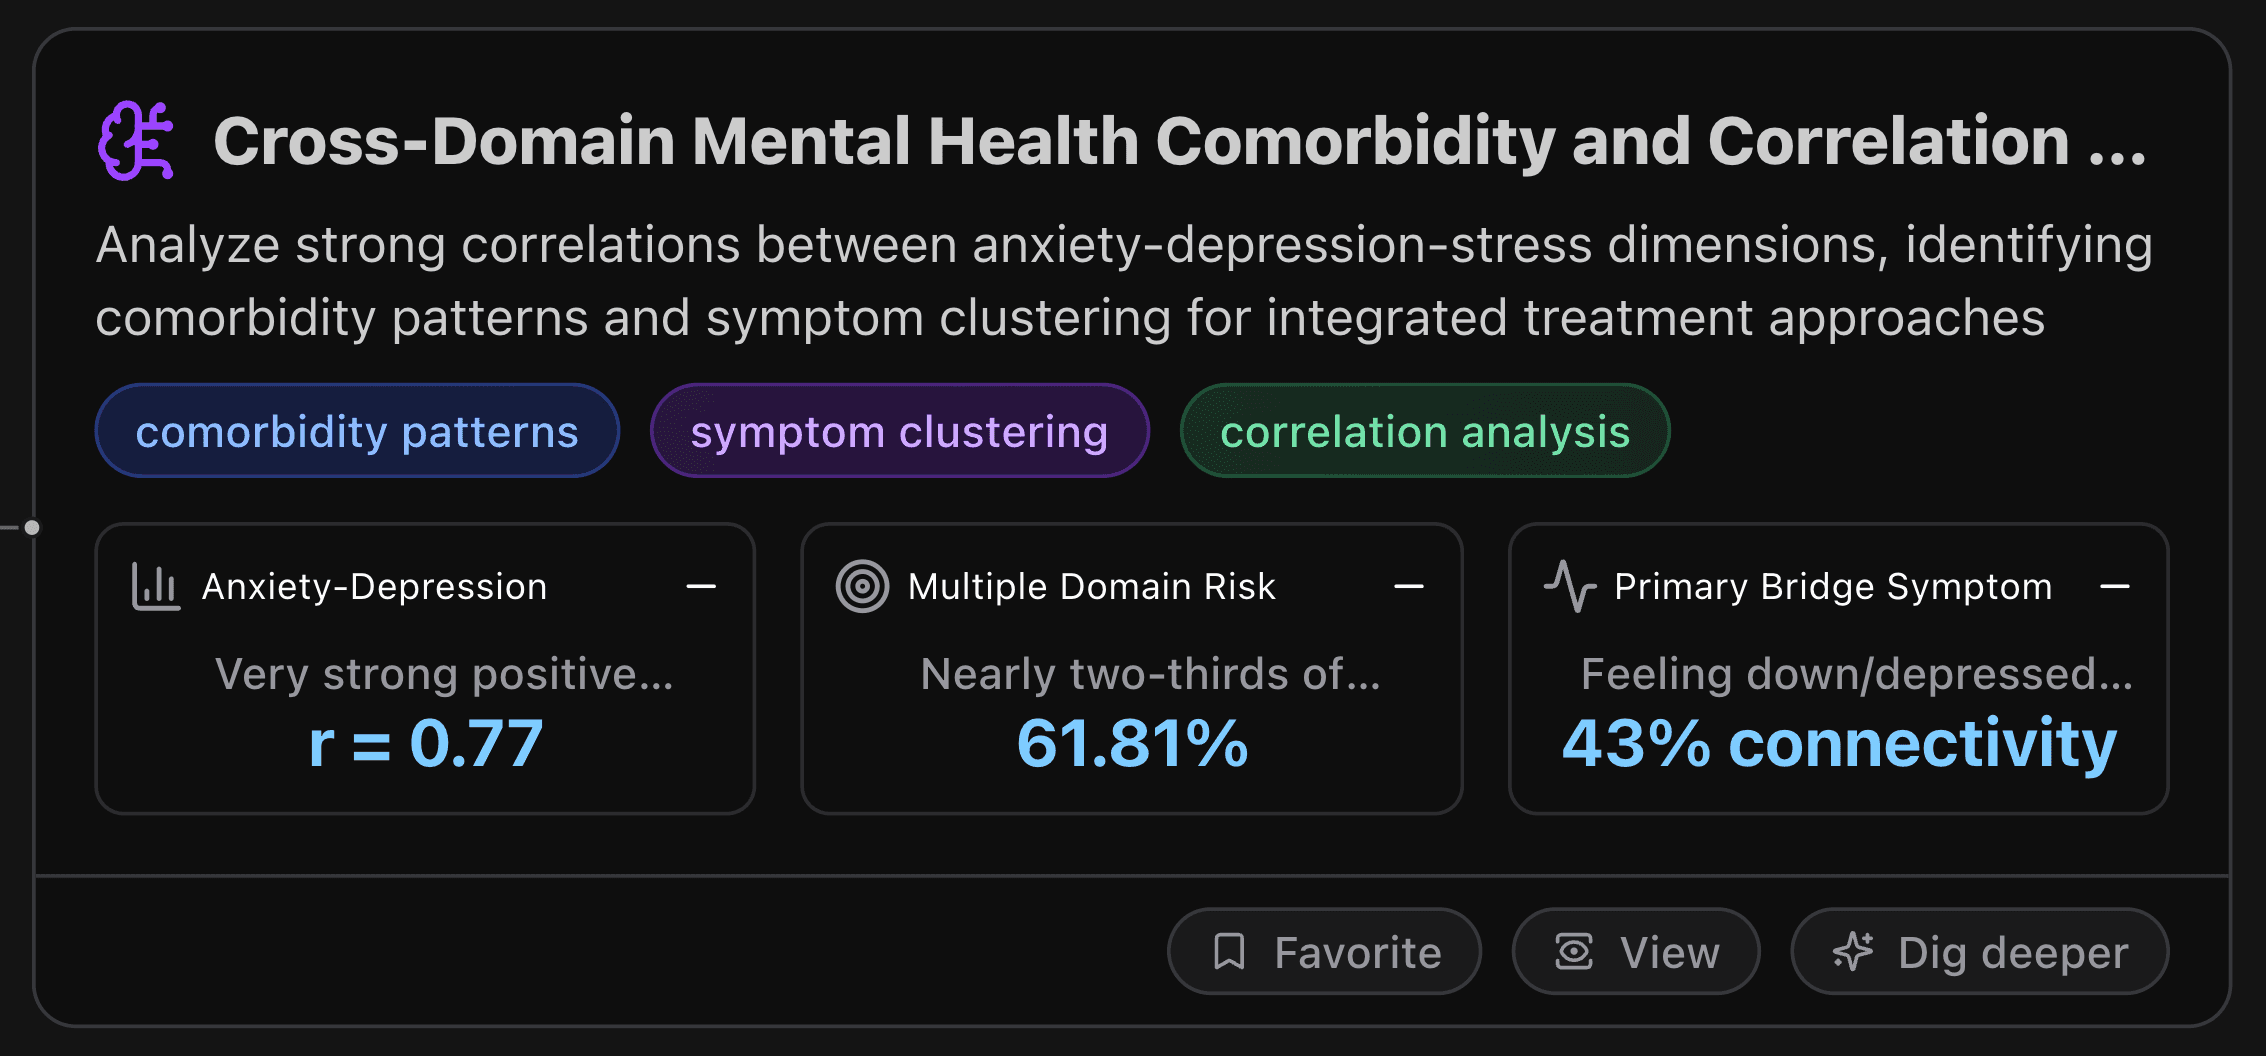Image resolution: width=2266 pixels, height=1056 pixels.
Task: Click the bullseye icon on Multiple Domain Risk
Action: [x=862, y=586]
